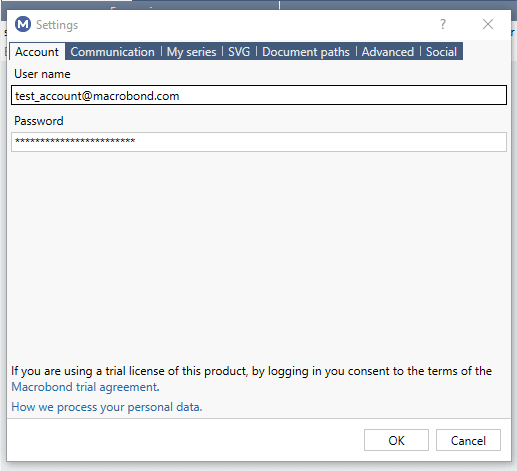Close the Settings dialog with X

pos(488,24)
